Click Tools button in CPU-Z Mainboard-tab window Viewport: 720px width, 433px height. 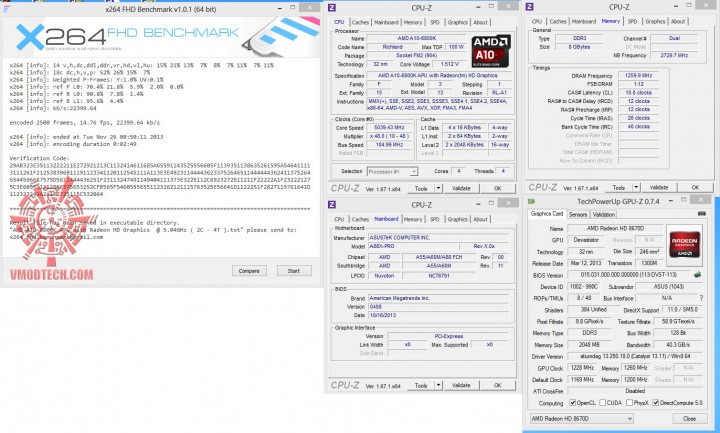point(421,385)
